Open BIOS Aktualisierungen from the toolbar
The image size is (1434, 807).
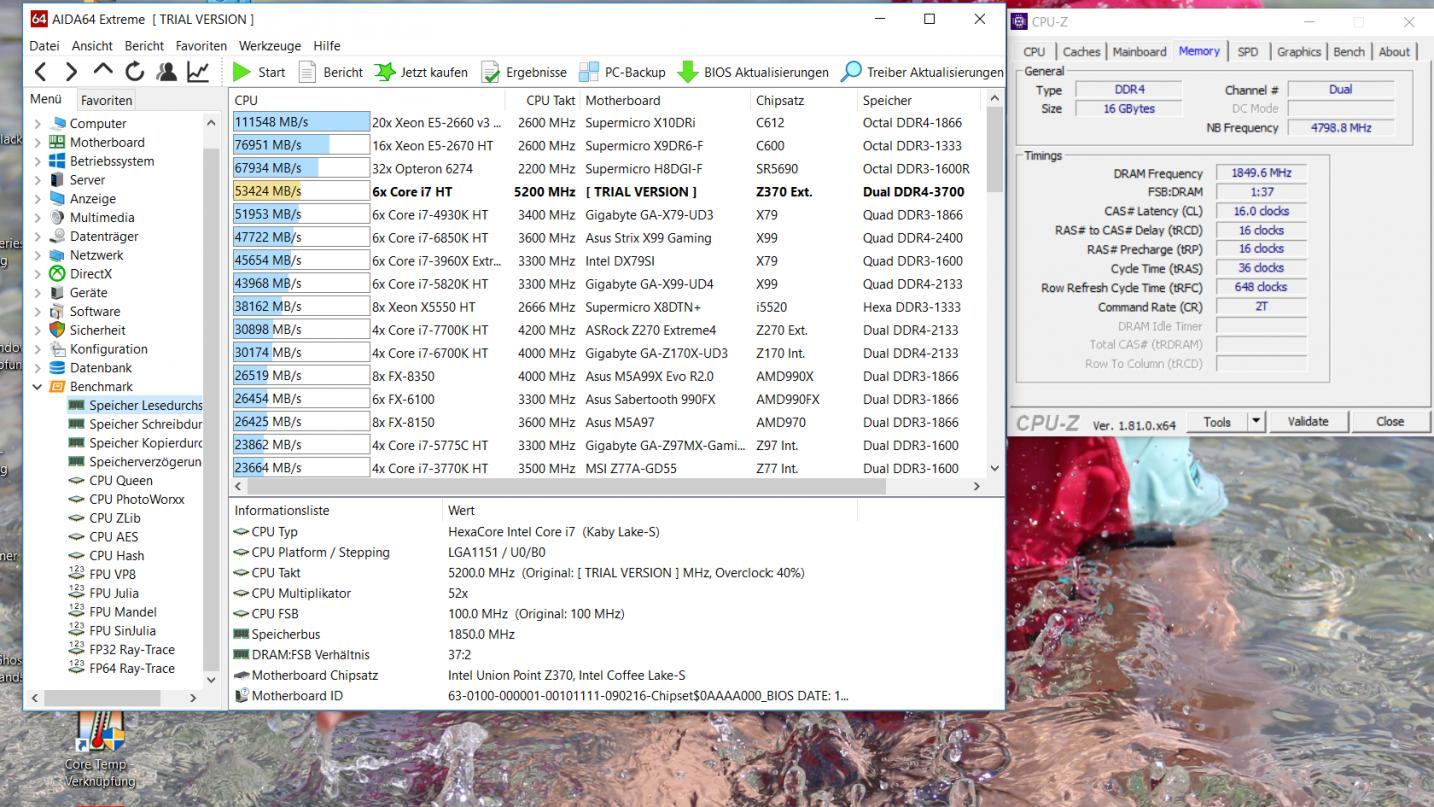(x=753, y=72)
